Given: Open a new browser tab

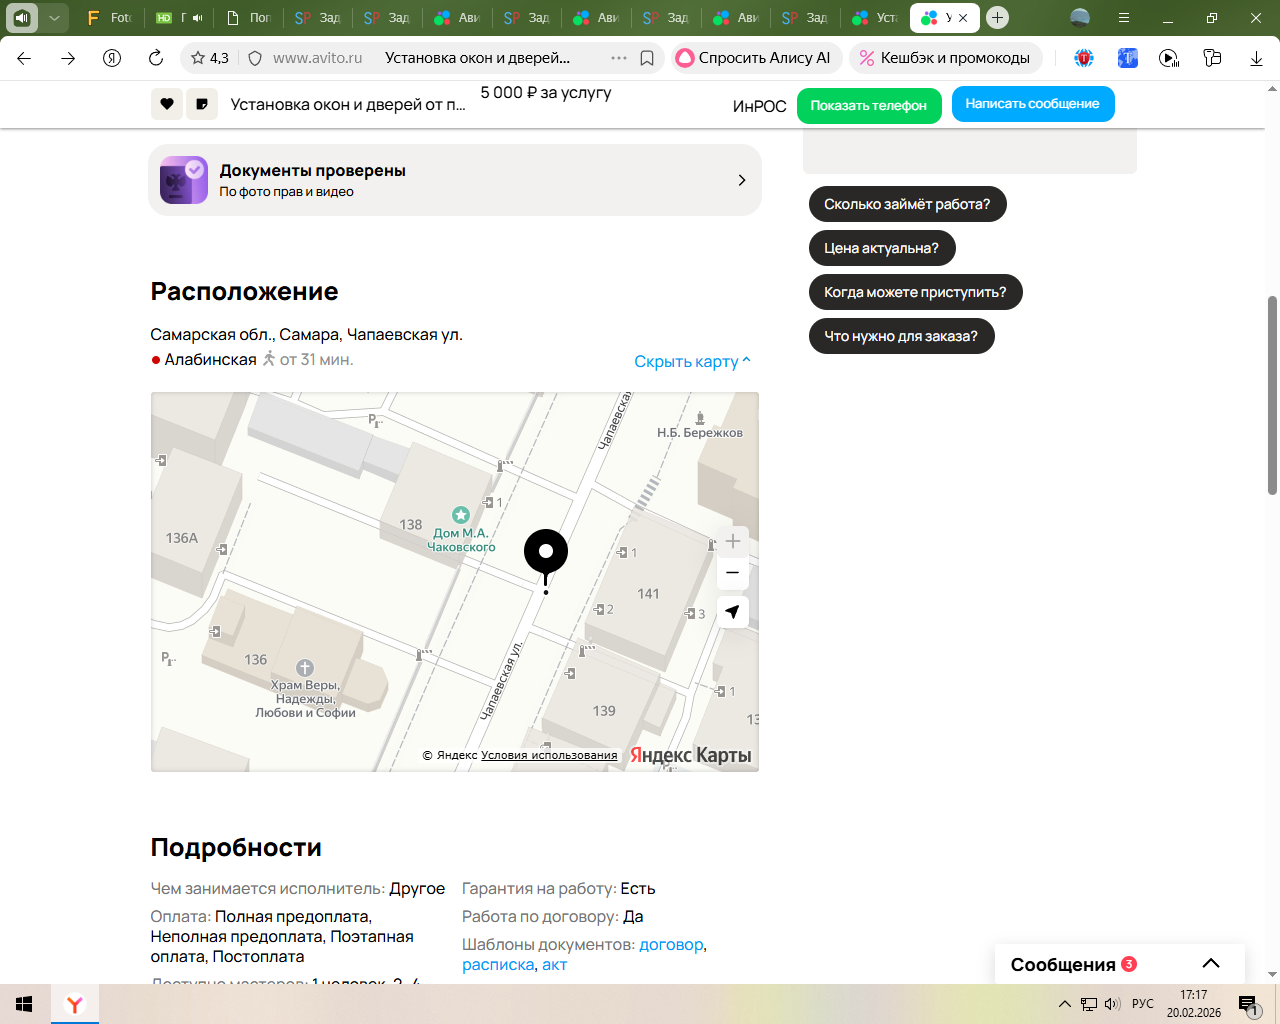Looking at the screenshot, I should click(997, 18).
